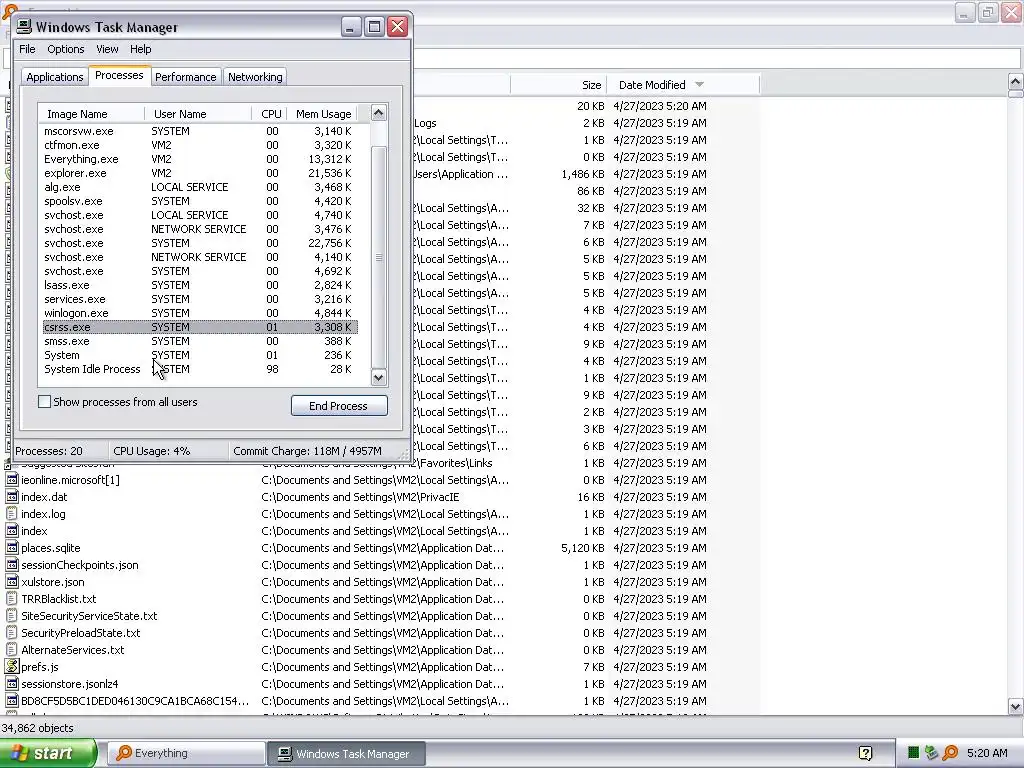Sort Everything results by Date Modified column

pyautogui.click(x=683, y=85)
